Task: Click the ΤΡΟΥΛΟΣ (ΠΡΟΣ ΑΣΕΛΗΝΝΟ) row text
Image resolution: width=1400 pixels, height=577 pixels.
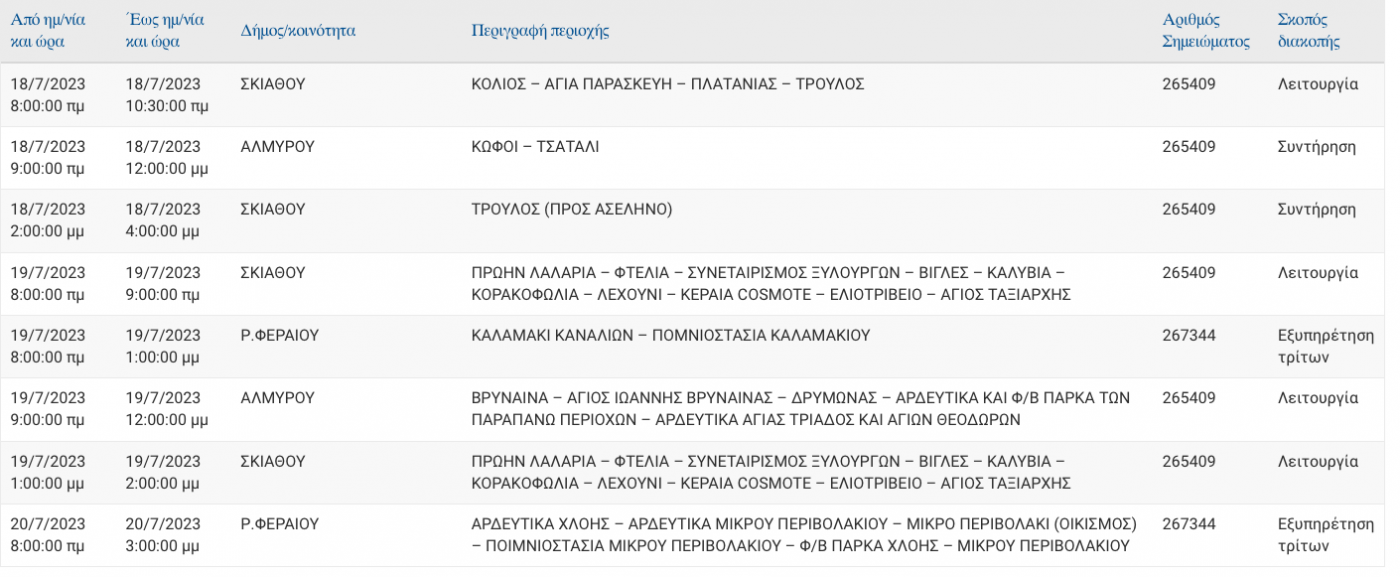Action: pos(571,210)
